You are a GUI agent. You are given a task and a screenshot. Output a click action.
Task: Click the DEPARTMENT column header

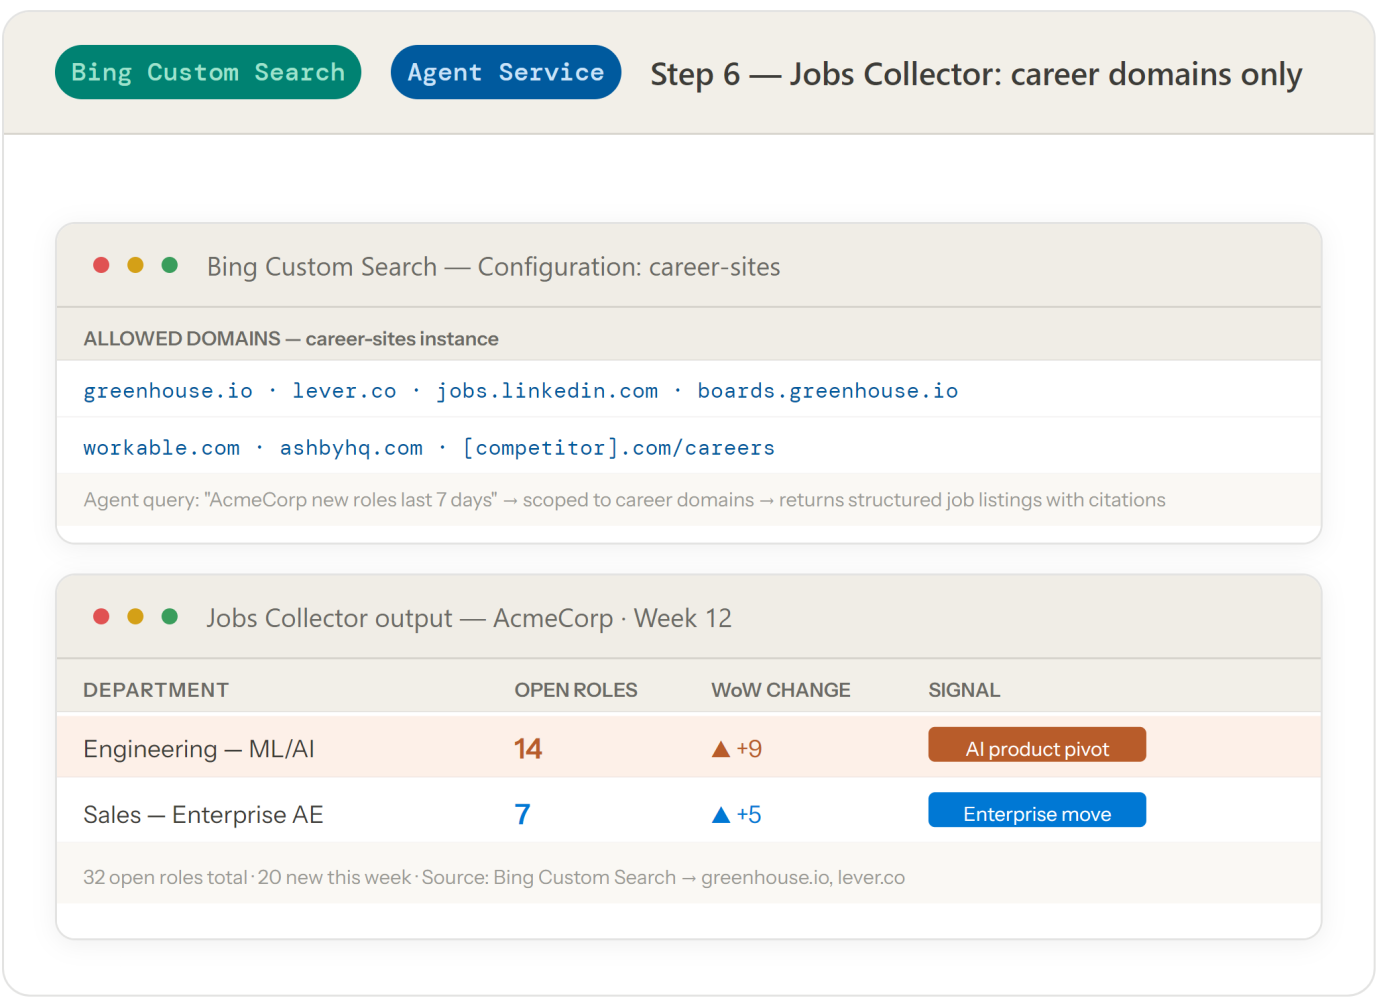tap(156, 690)
